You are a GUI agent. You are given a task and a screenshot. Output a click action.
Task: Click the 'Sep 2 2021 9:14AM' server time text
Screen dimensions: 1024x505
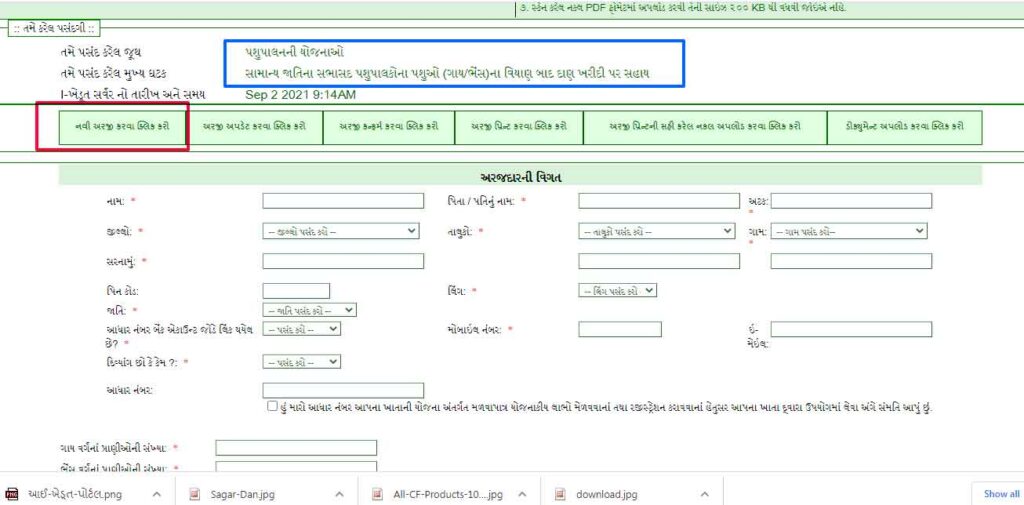pos(300,95)
